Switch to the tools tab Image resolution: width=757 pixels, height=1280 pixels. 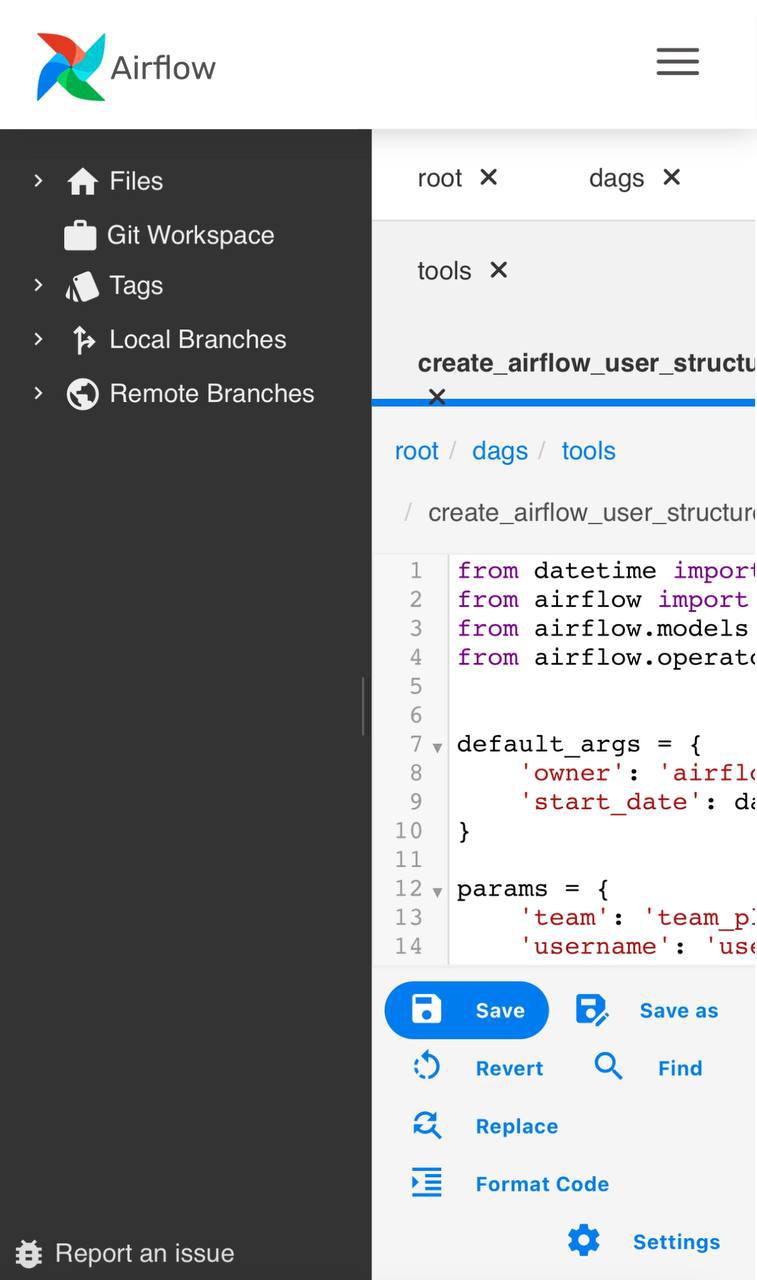pyautogui.click(x=444, y=270)
